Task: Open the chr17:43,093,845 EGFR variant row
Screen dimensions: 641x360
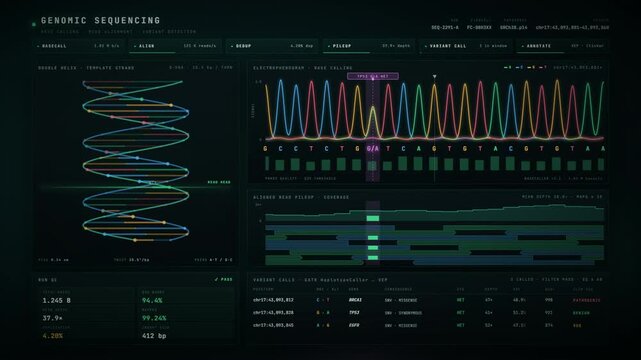Action: point(427,325)
